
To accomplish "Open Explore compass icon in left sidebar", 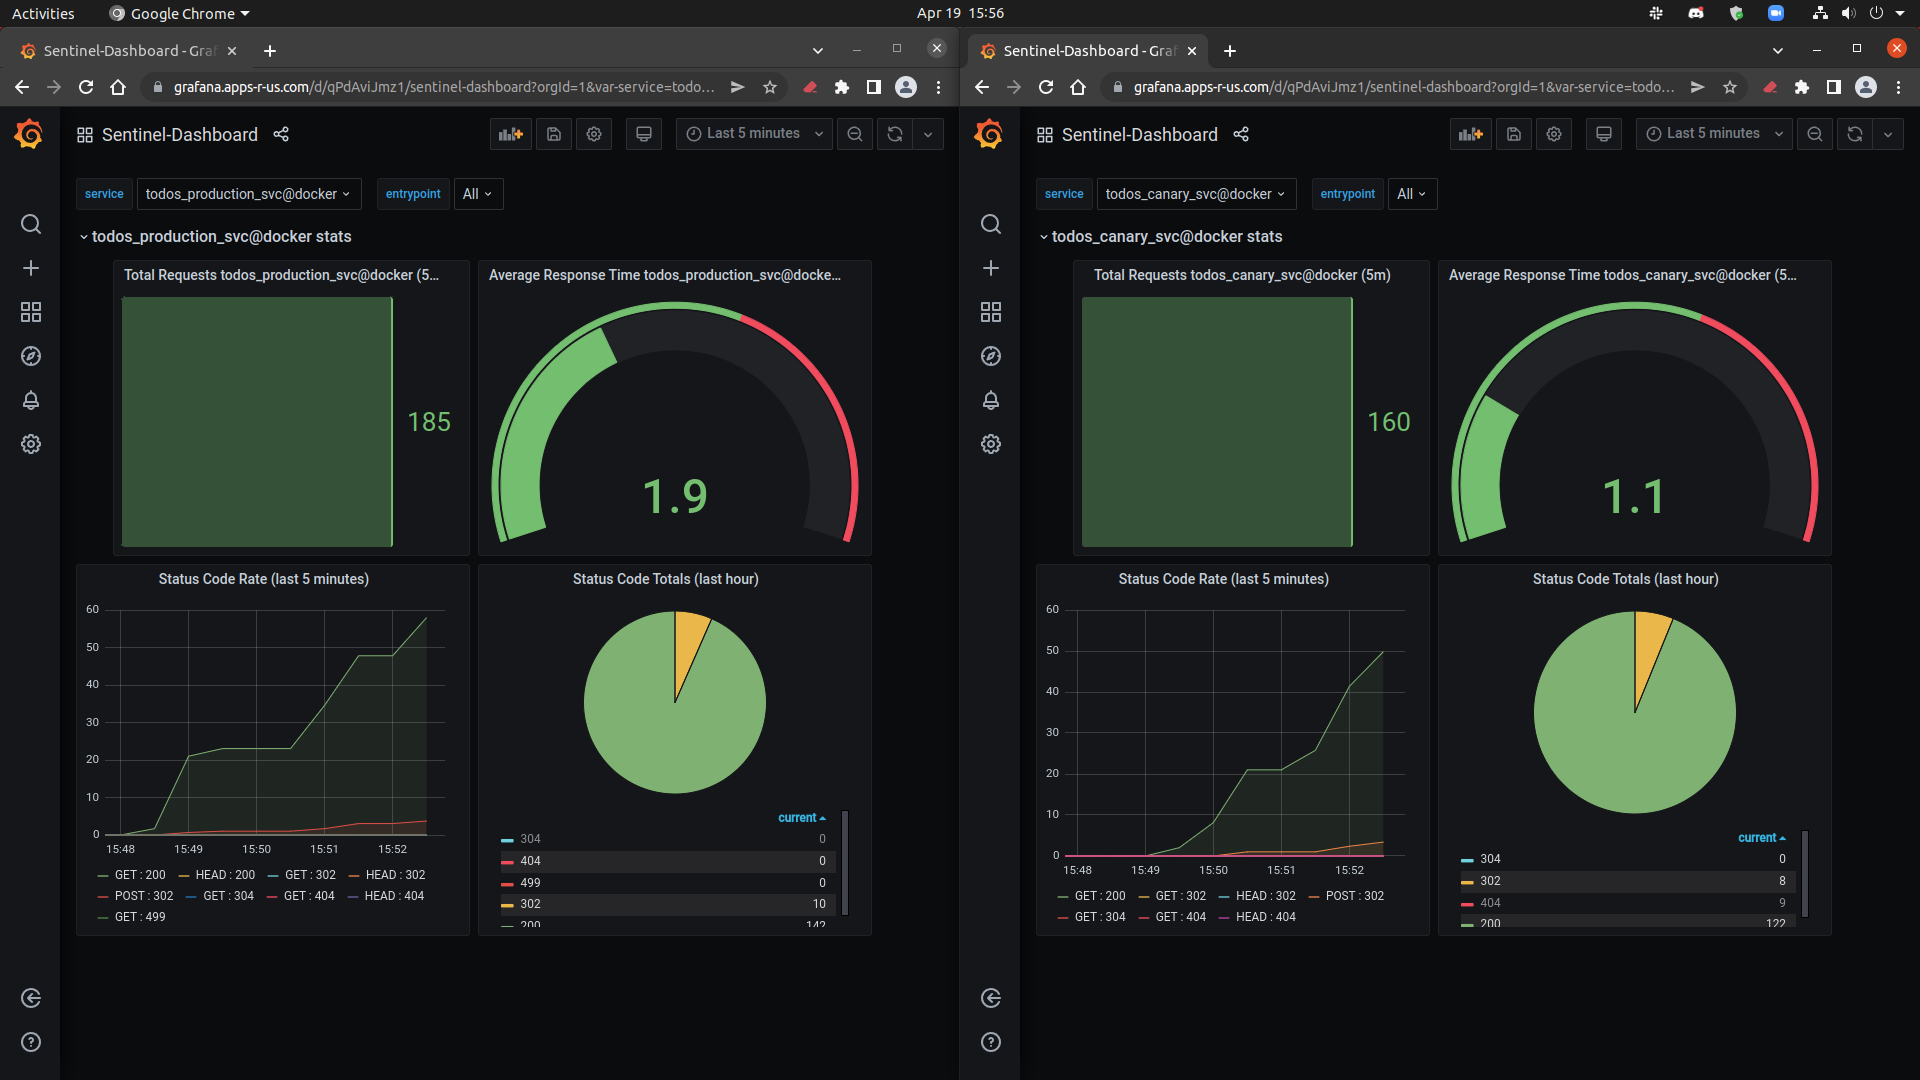I will click(31, 356).
